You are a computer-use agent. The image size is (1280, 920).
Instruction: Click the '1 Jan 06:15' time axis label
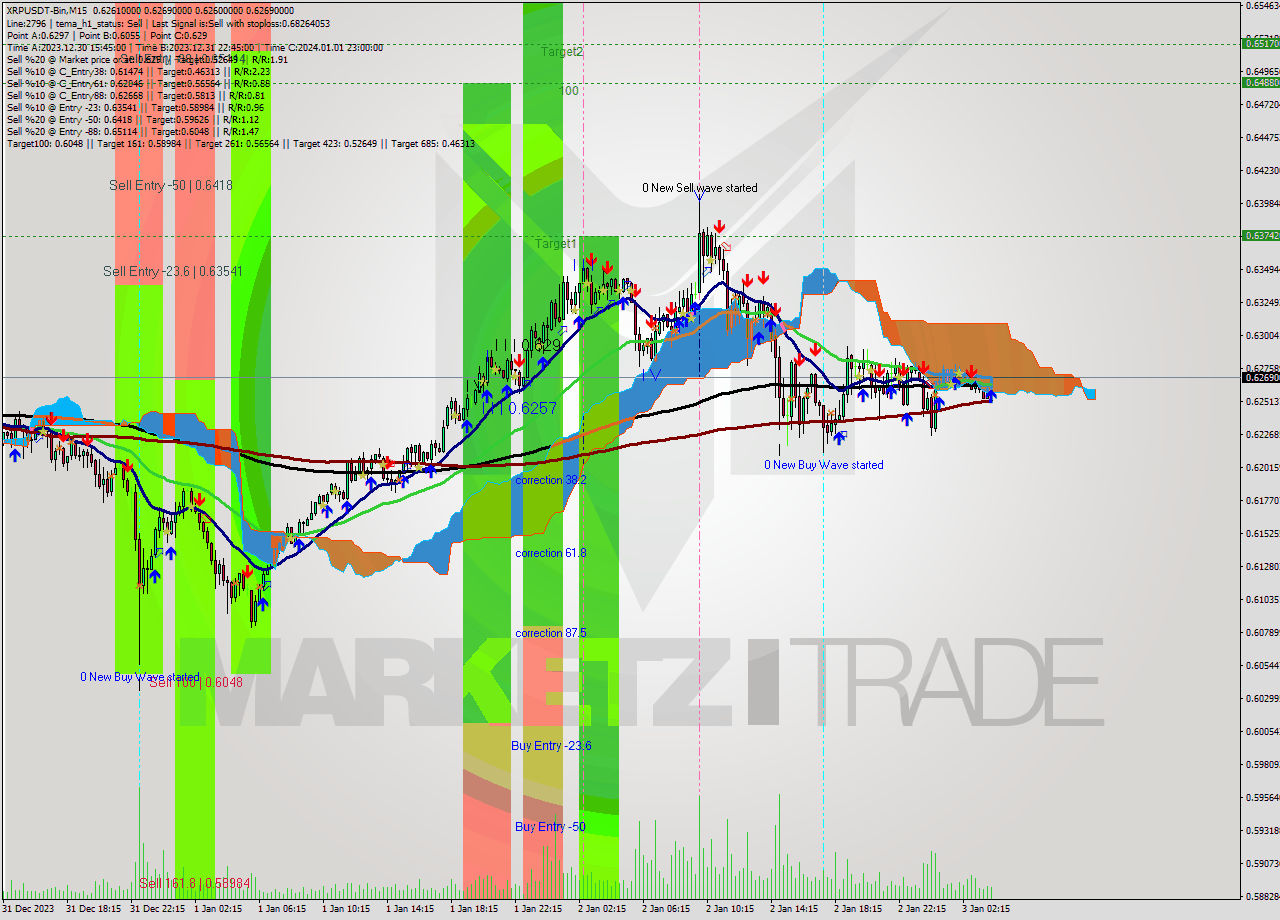click(x=282, y=909)
